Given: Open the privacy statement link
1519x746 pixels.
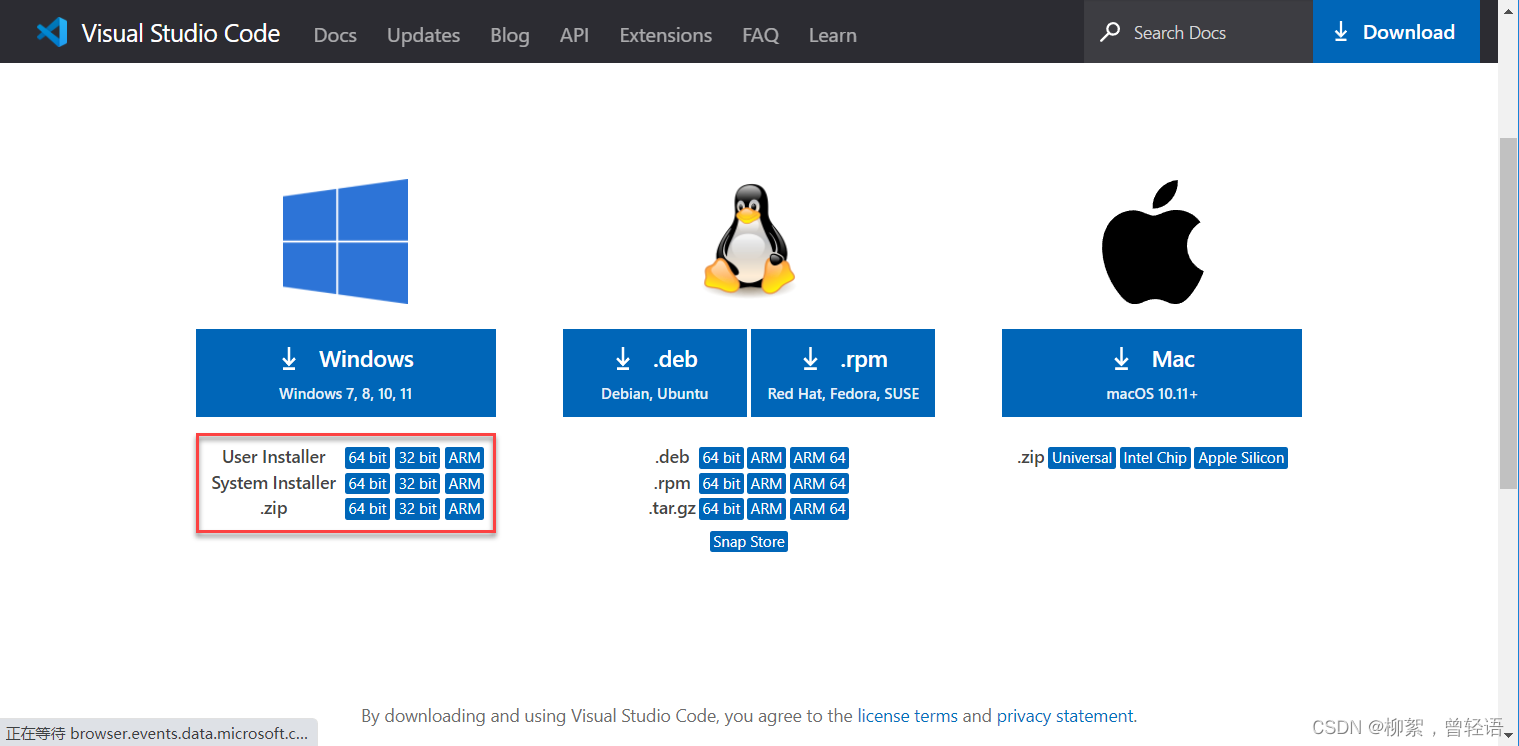Looking at the screenshot, I should point(1065,716).
